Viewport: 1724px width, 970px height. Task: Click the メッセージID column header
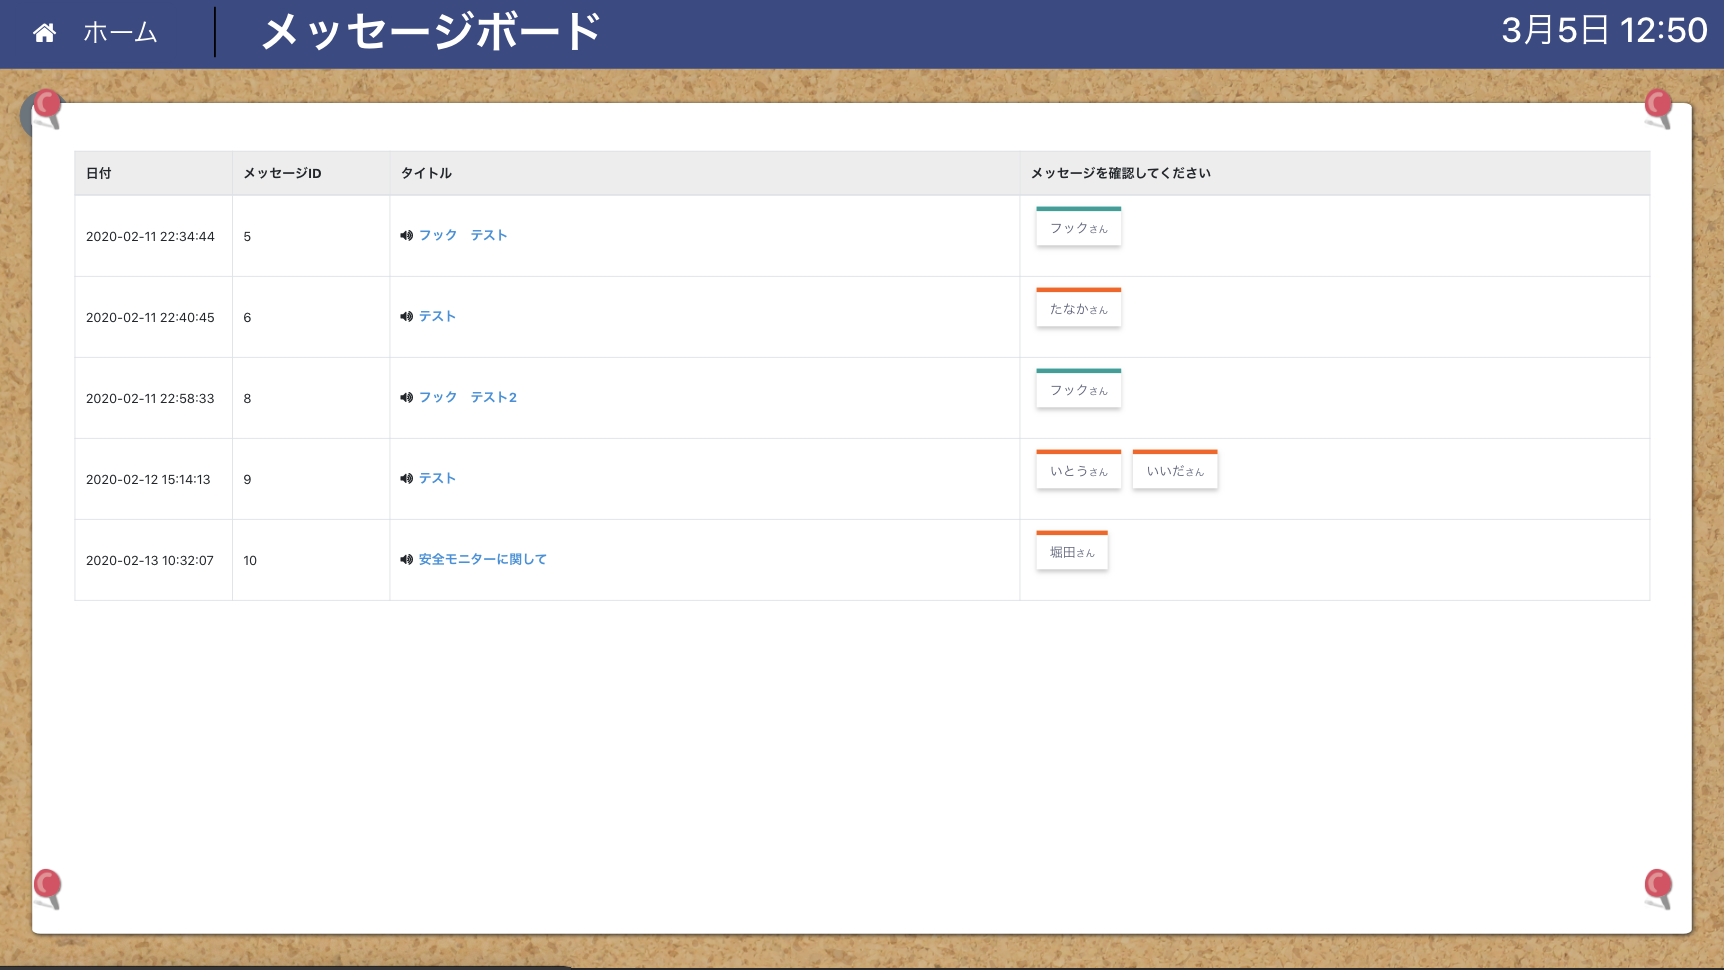click(282, 173)
